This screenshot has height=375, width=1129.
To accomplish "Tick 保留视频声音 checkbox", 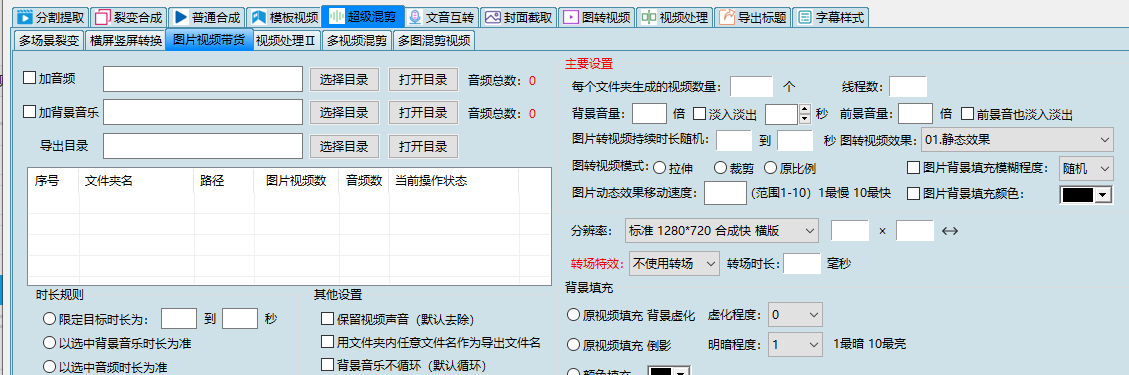I will pos(328,318).
